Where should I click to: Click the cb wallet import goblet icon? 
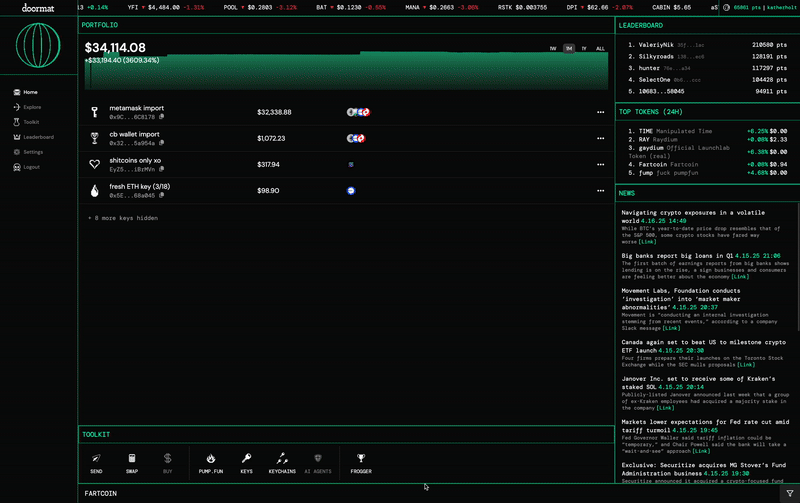coord(94,138)
